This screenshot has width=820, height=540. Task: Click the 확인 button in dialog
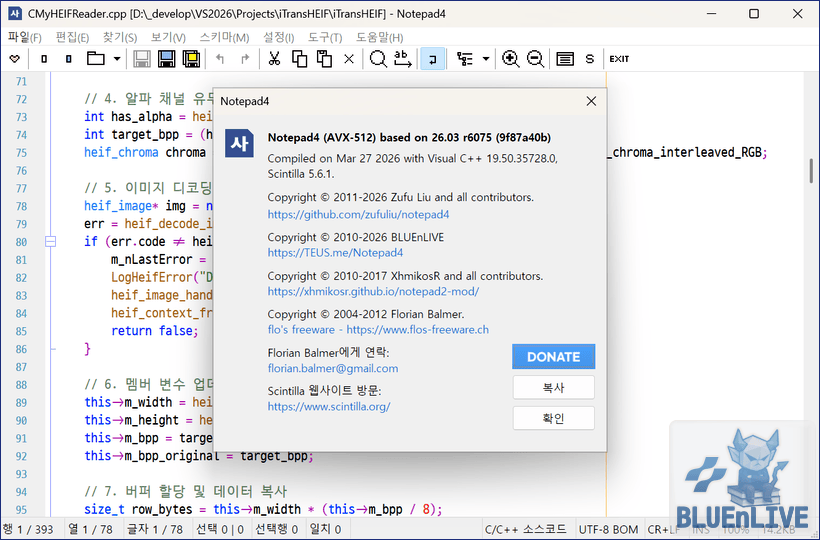(x=553, y=418)
